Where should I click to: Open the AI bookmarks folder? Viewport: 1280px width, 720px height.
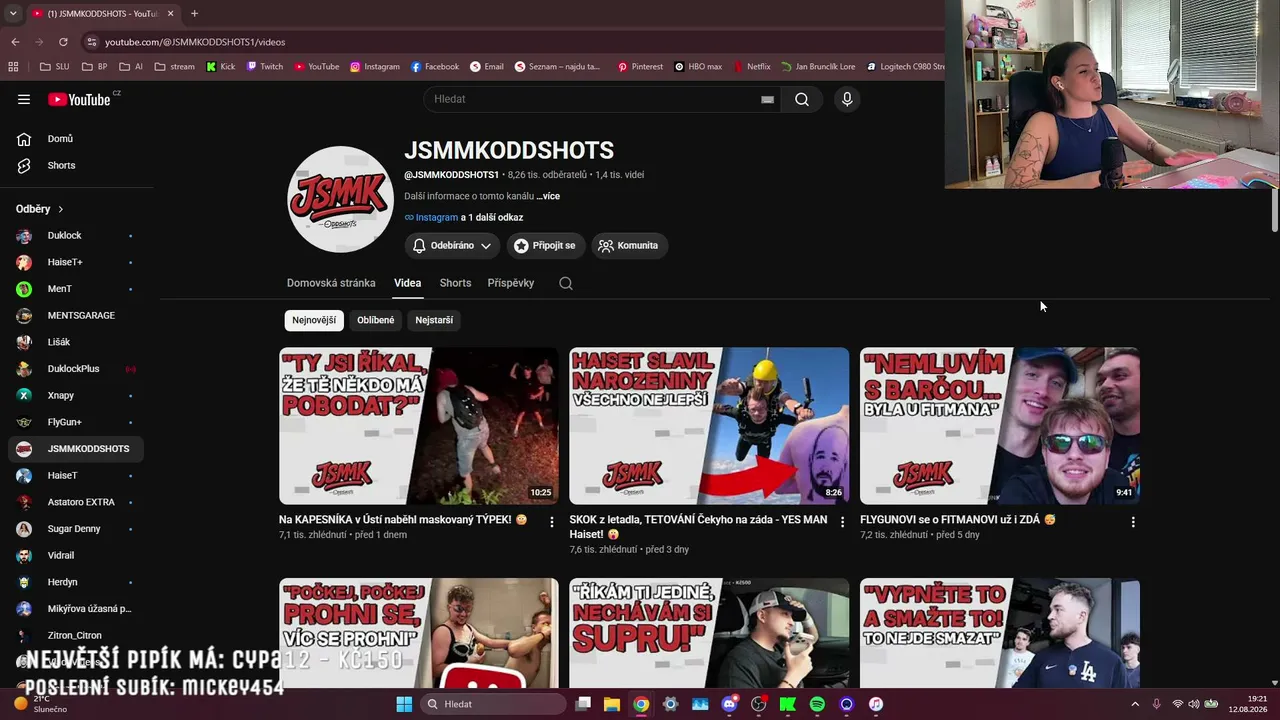[x=131, y=67]
